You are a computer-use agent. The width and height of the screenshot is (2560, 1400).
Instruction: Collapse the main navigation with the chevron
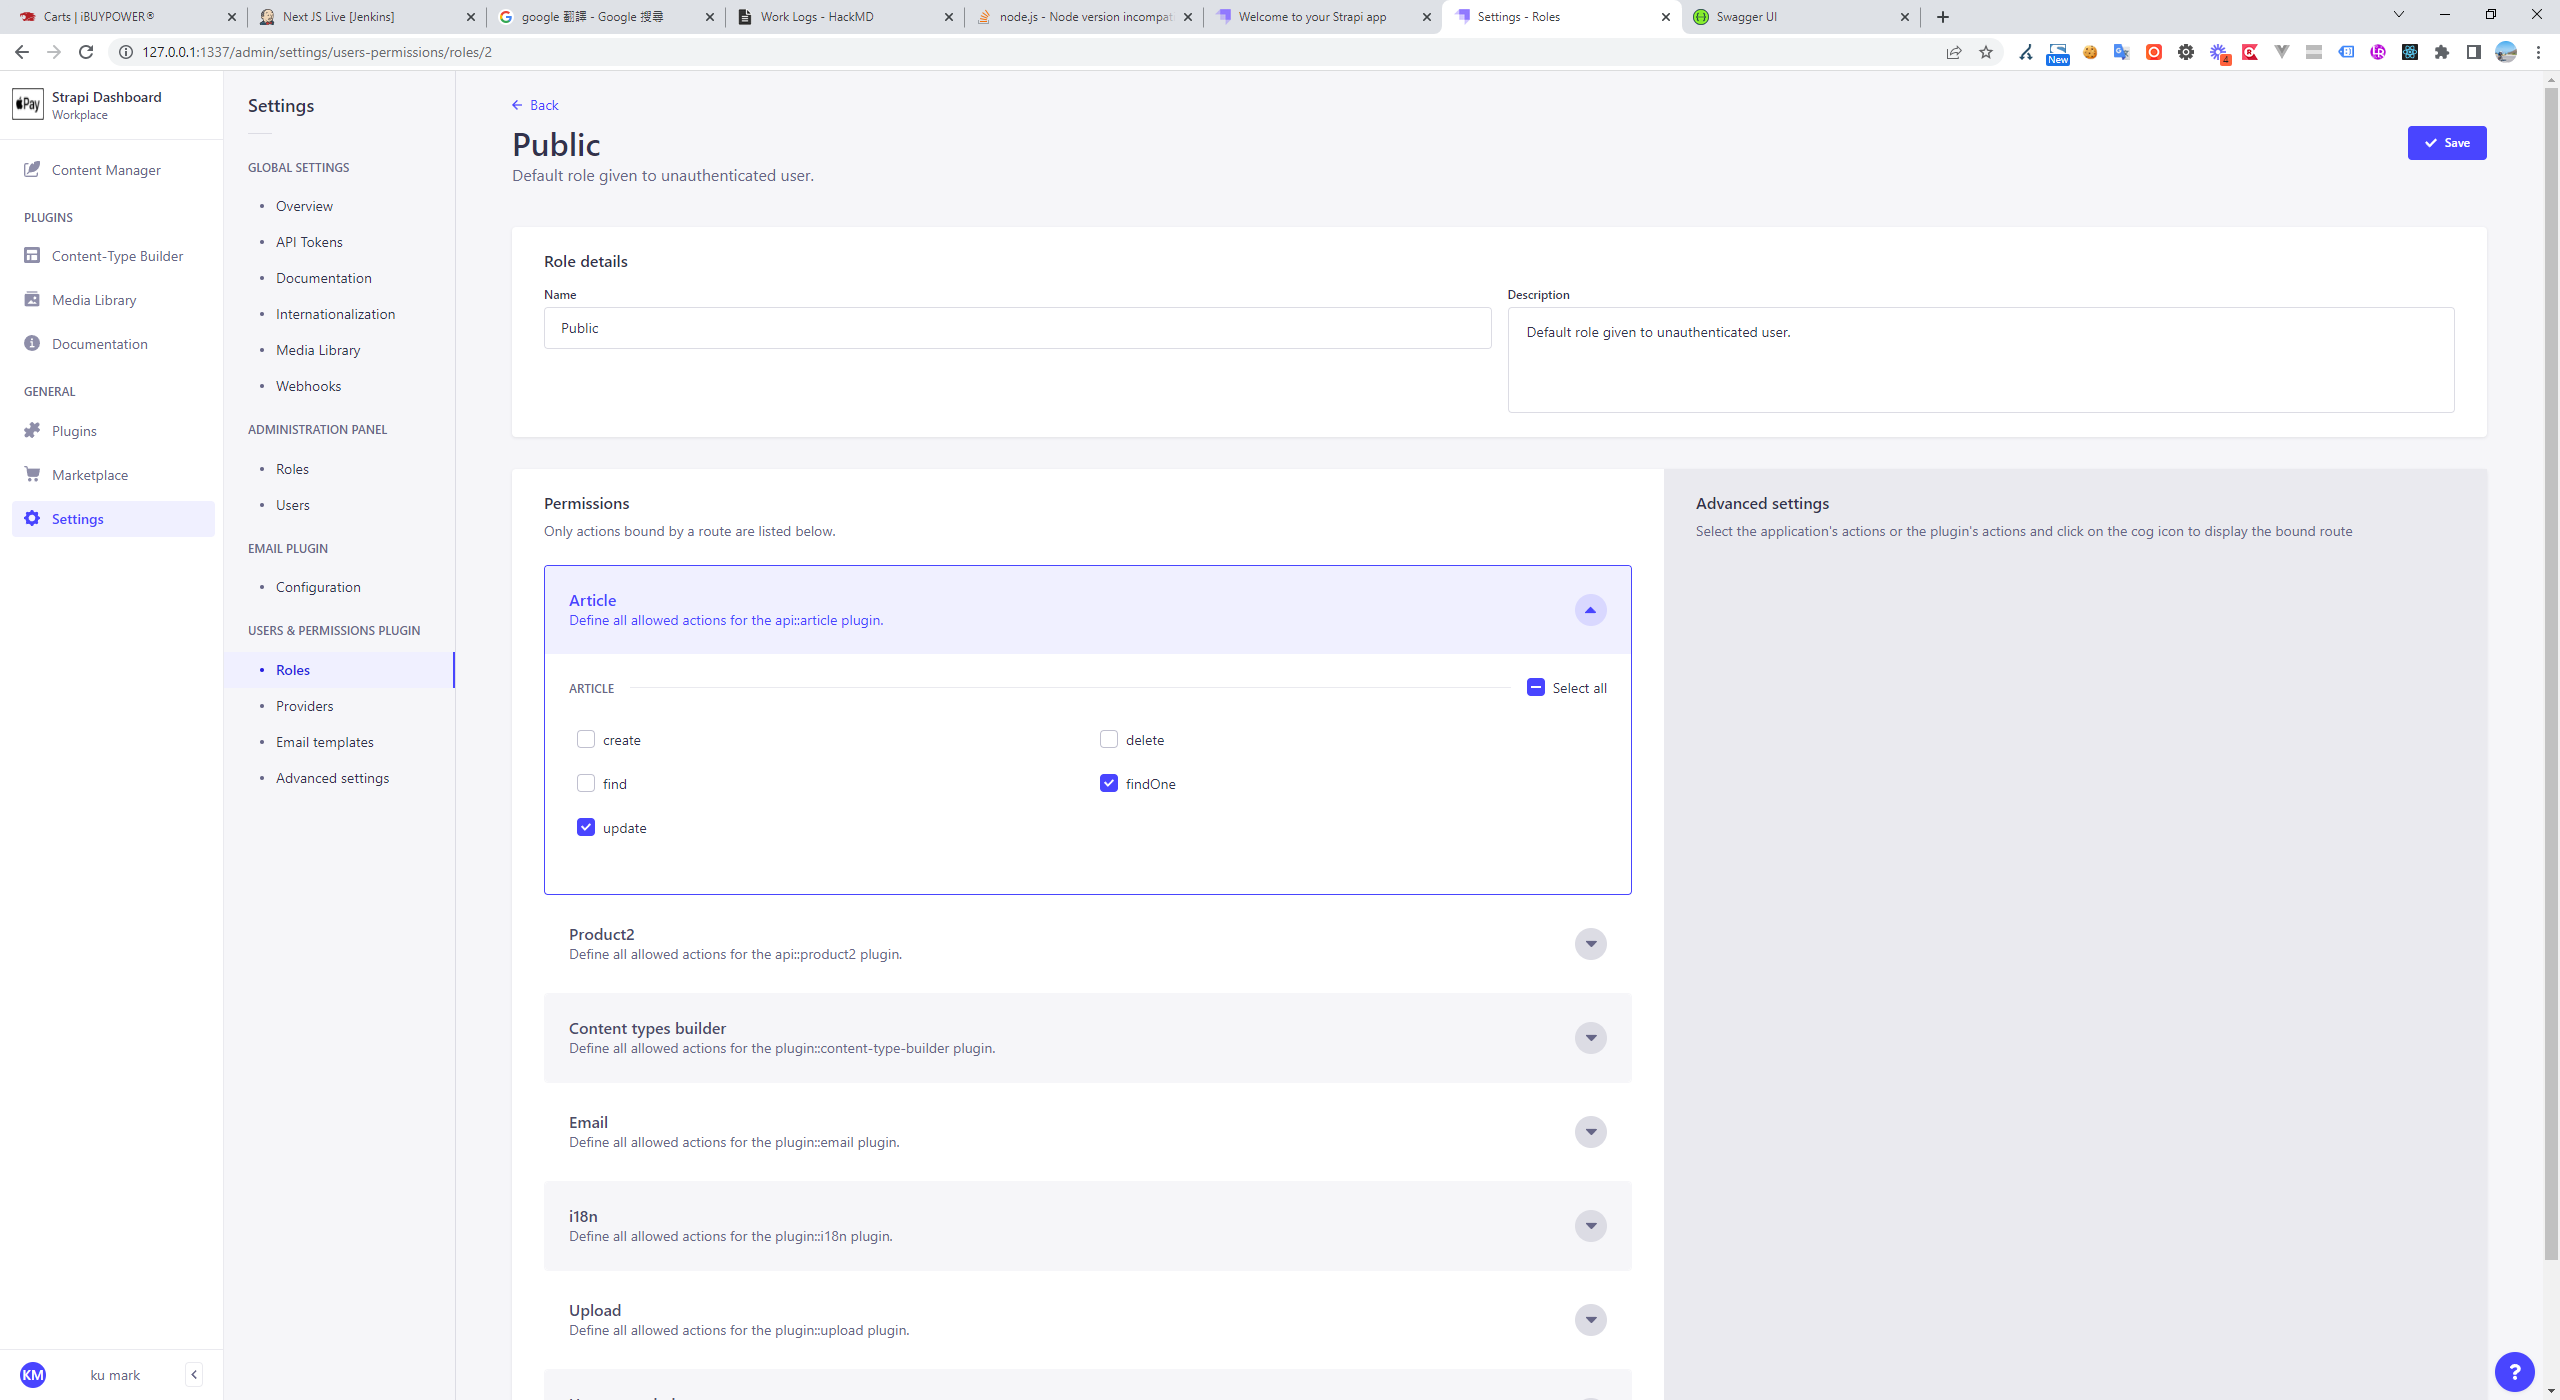pyautogui.click(x=194, y=1374)
